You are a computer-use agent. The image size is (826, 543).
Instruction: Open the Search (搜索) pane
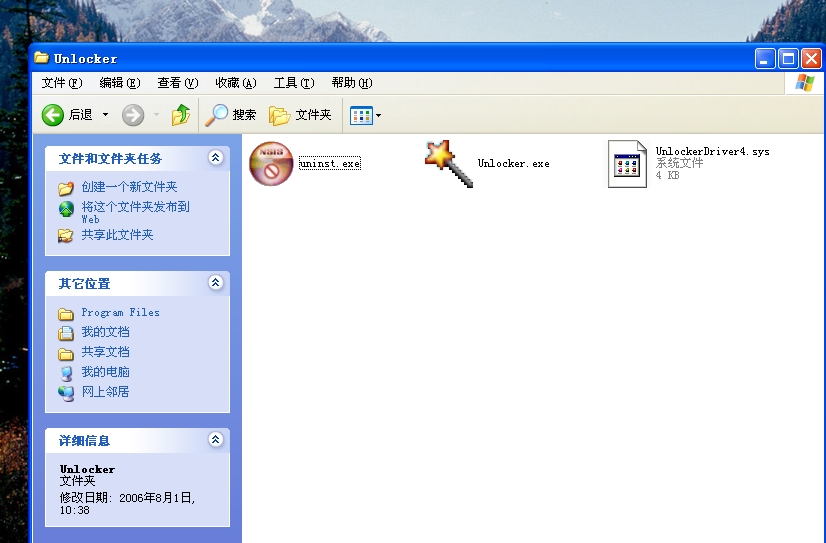tap(231, 115)
